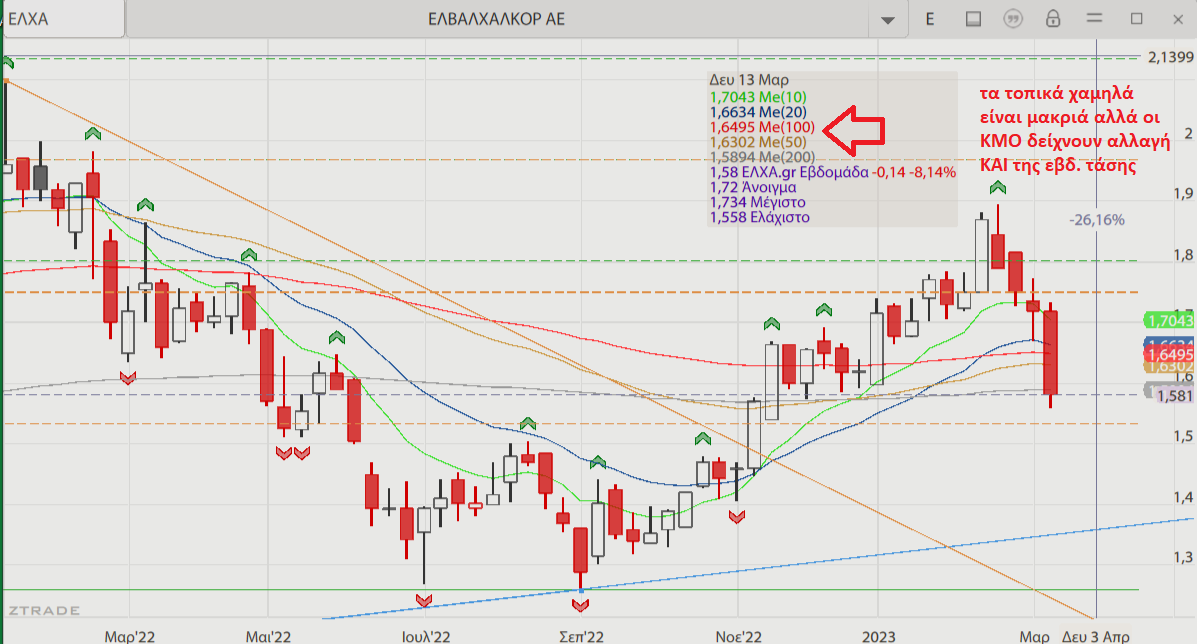This screenshot has height=644, width=1197.
Task: Click the Μαι'22 date axis label
Action: click(x=268, y=636)
